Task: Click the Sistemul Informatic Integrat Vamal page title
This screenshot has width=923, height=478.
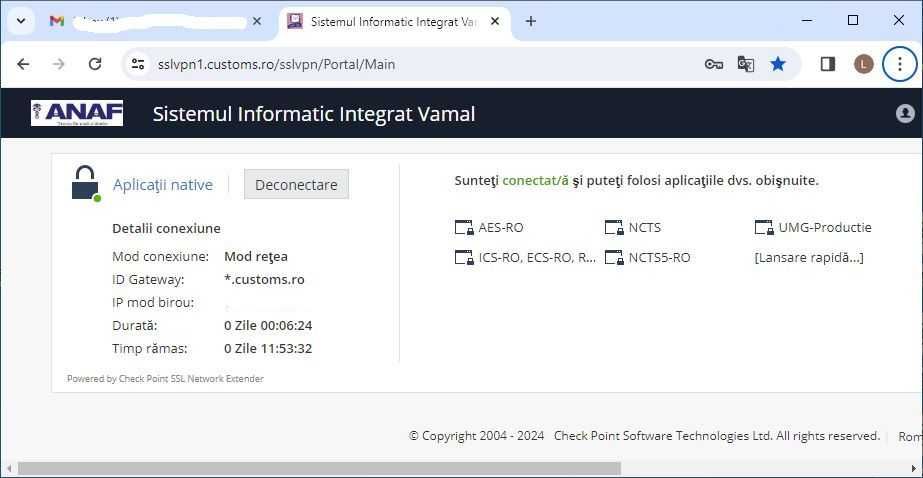Action: click(314, 114)
